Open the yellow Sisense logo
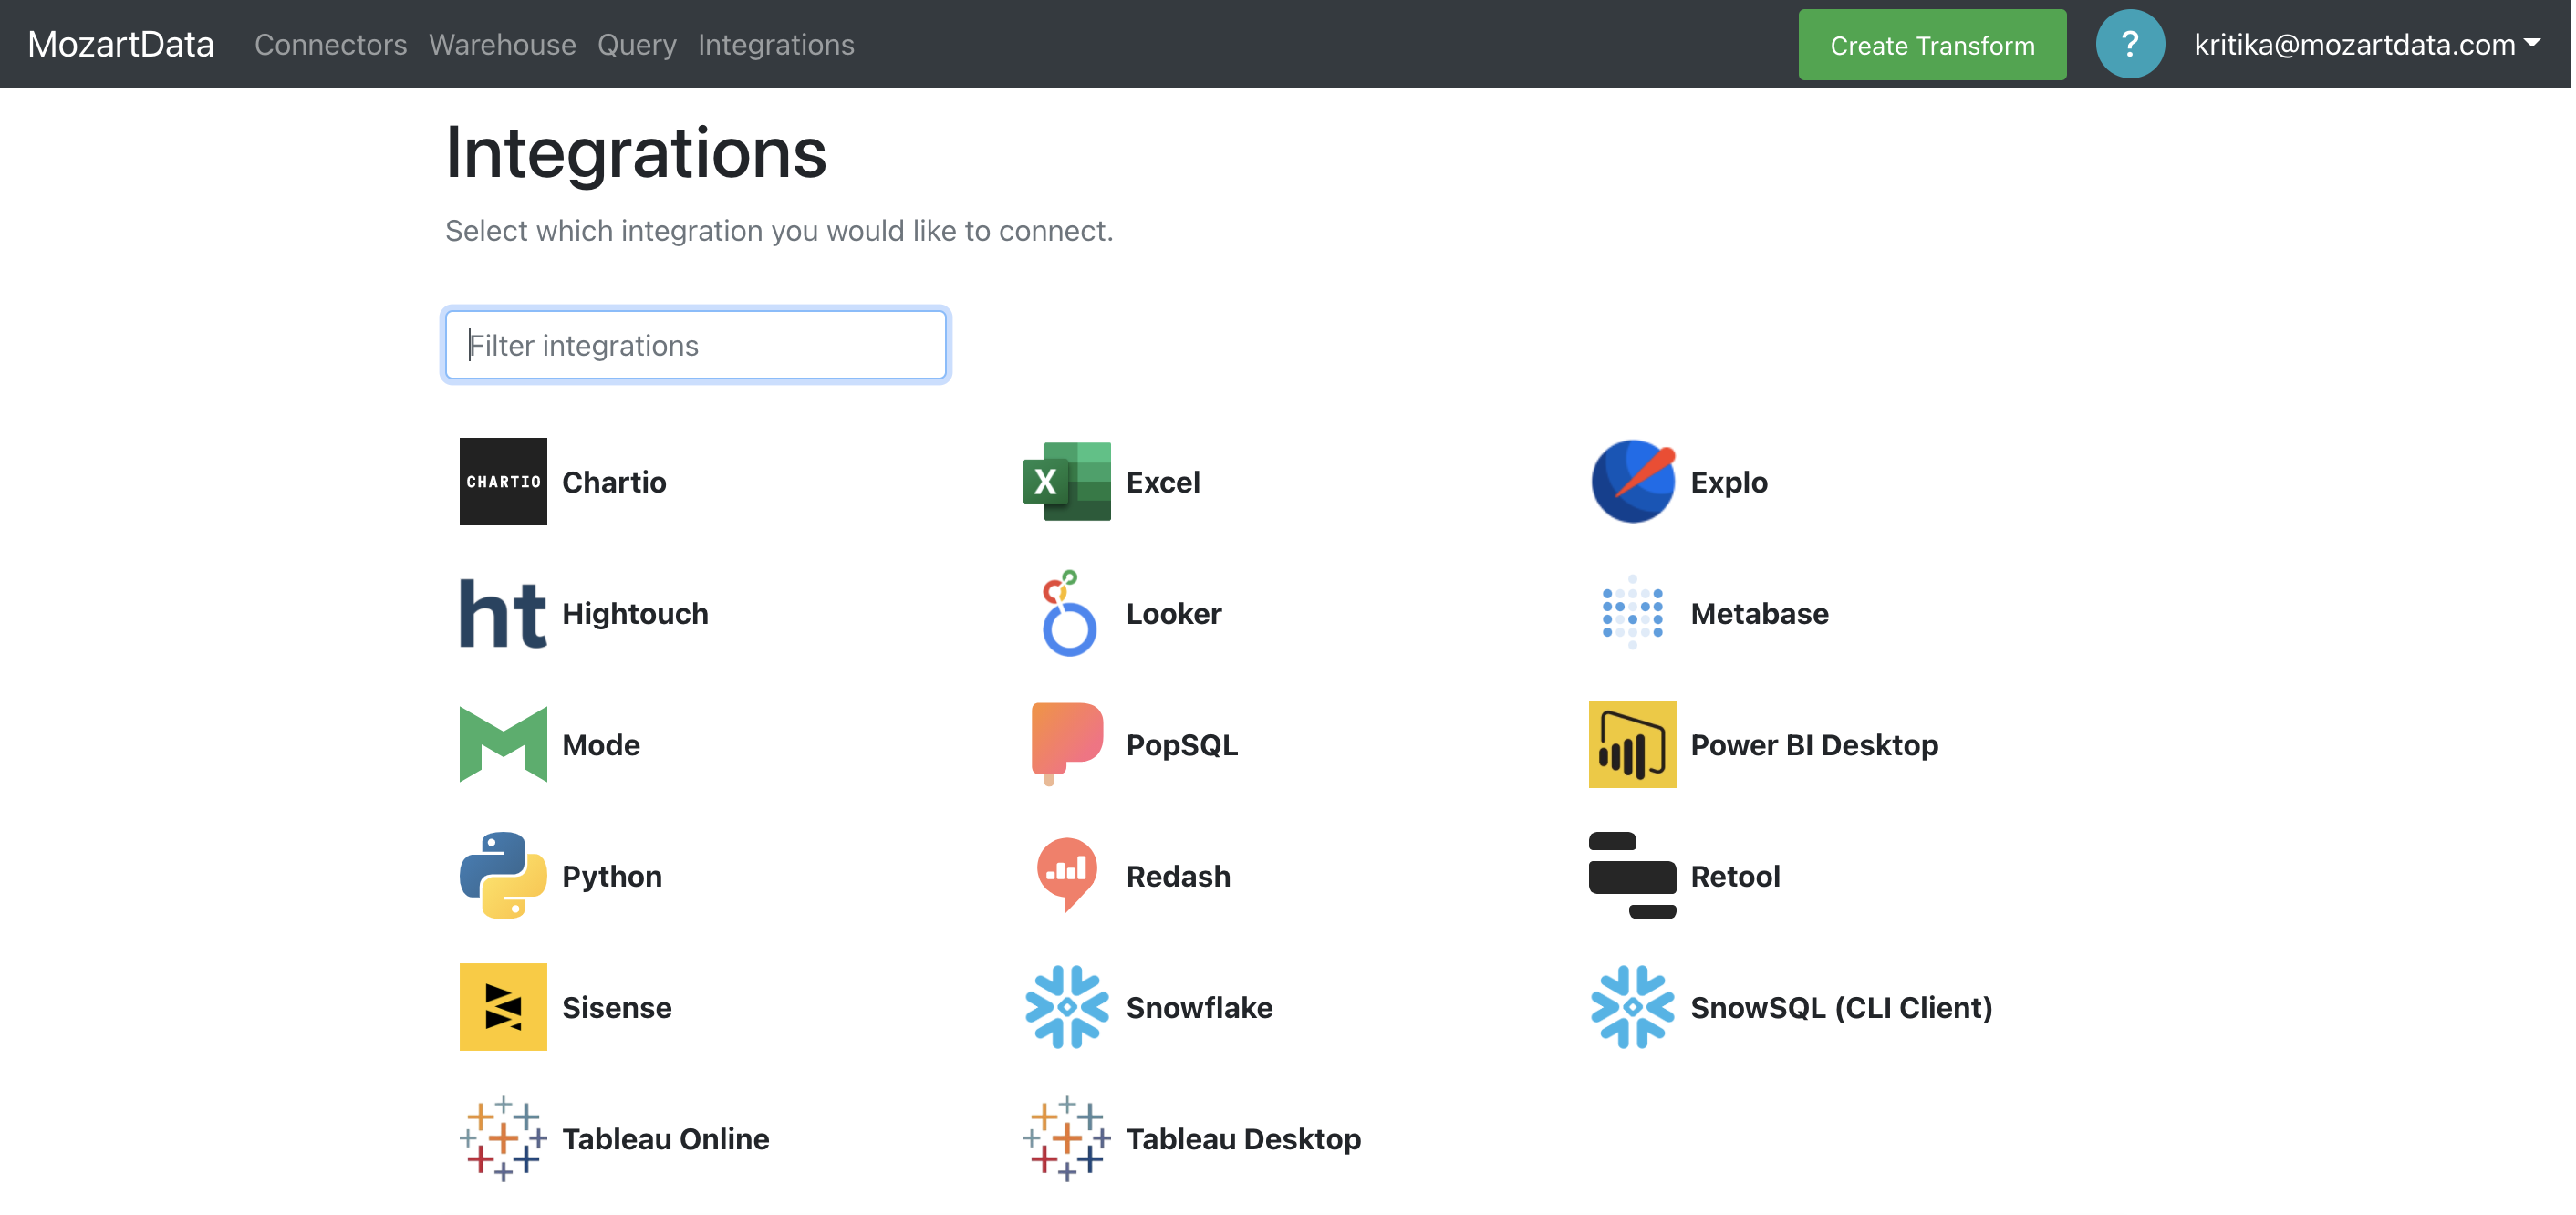Screen dimensions: 2576x1215 point(503,1007)
